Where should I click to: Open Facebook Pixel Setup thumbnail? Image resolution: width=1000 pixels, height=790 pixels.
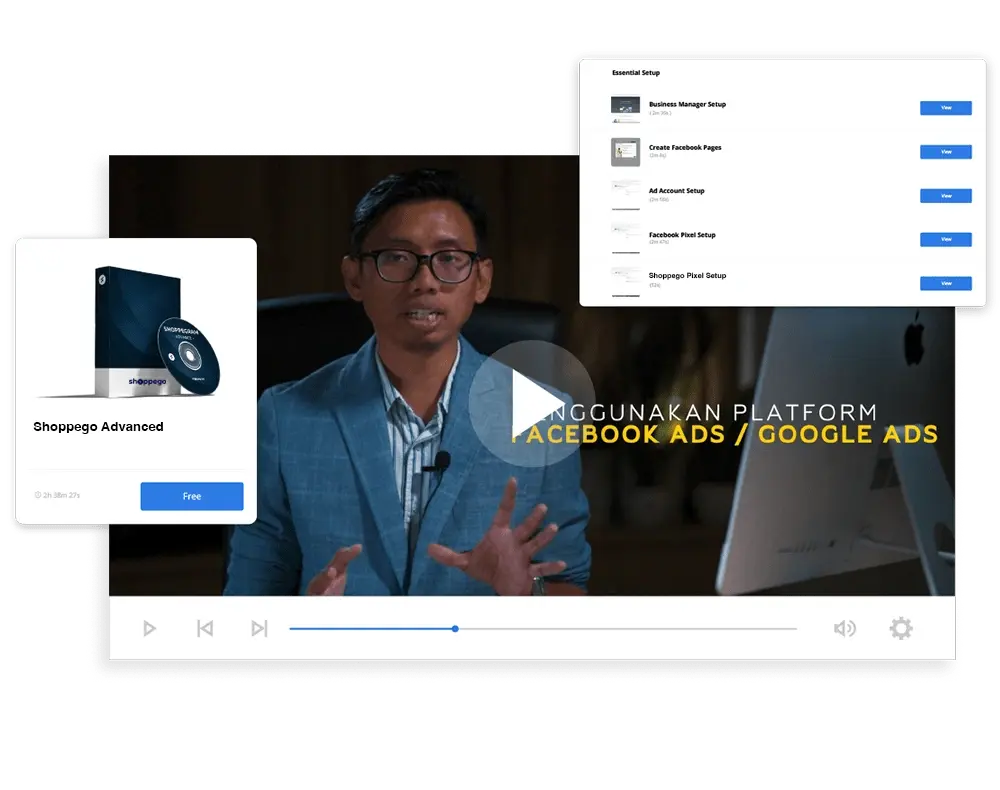coord(626,238)
